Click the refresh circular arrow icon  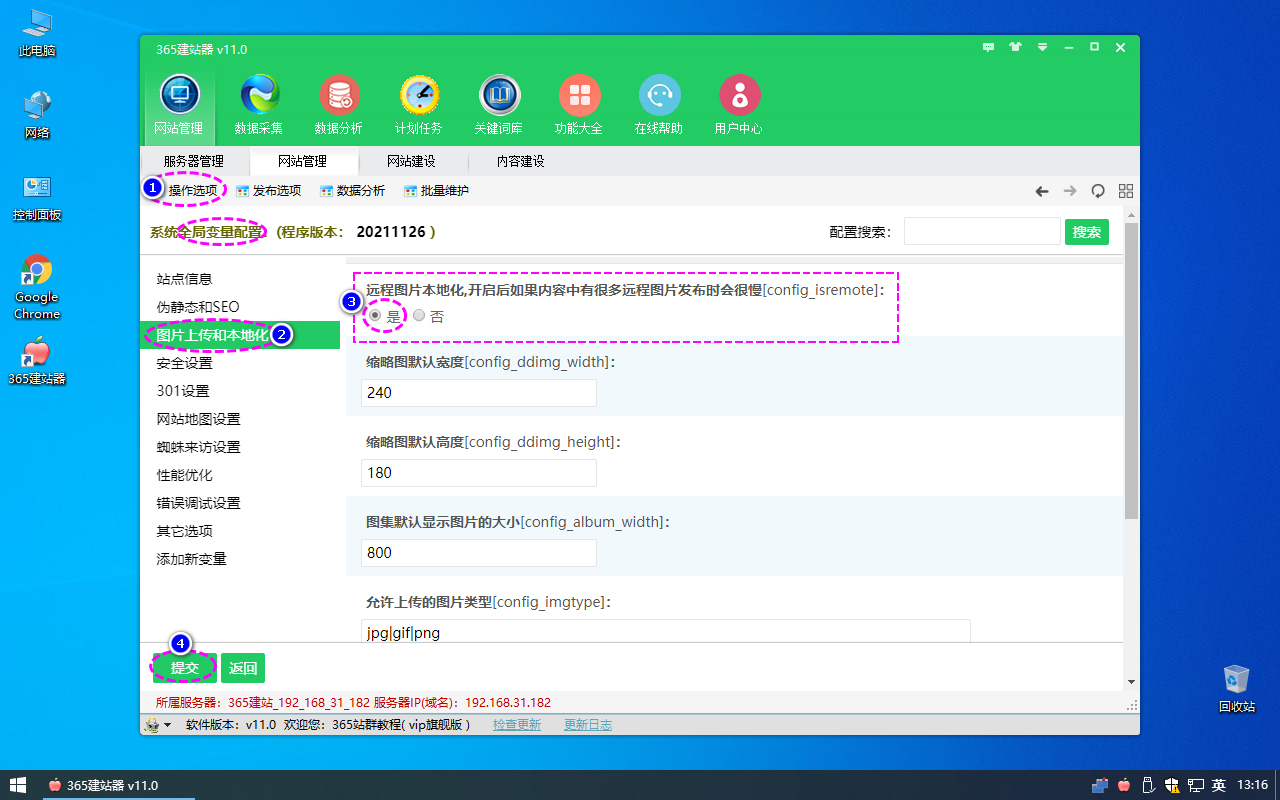[1098, 191]
